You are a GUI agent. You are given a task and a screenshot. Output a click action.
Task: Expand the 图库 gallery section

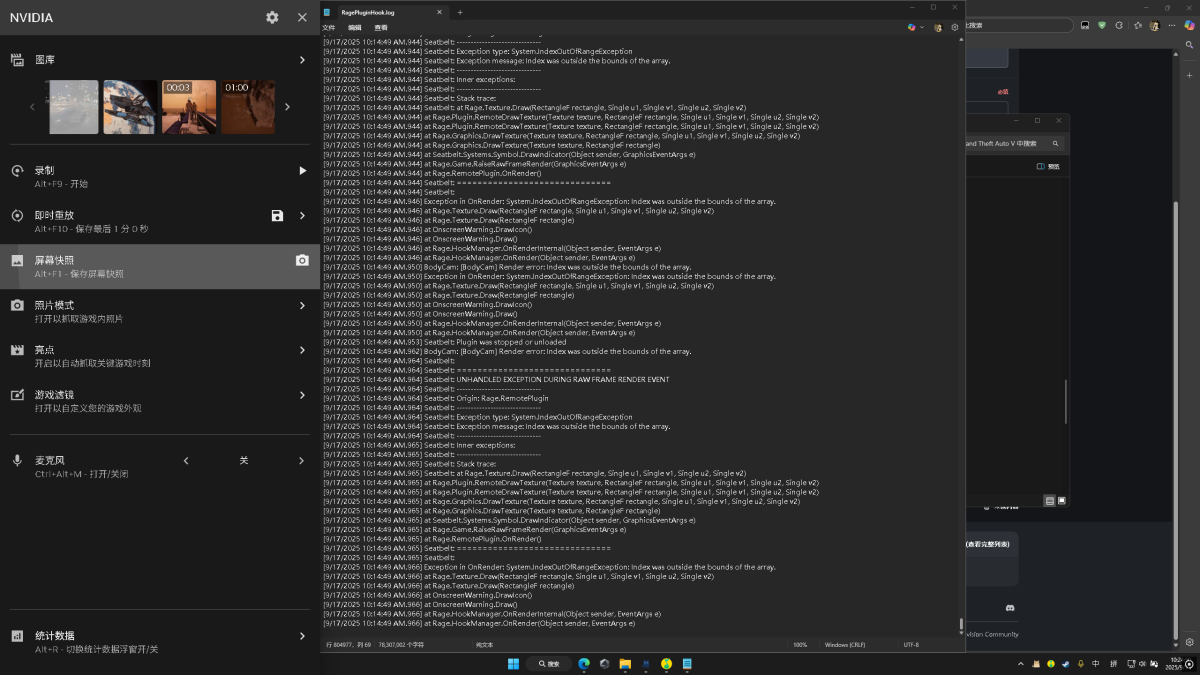pyautogui.click(x=302, y=60)
